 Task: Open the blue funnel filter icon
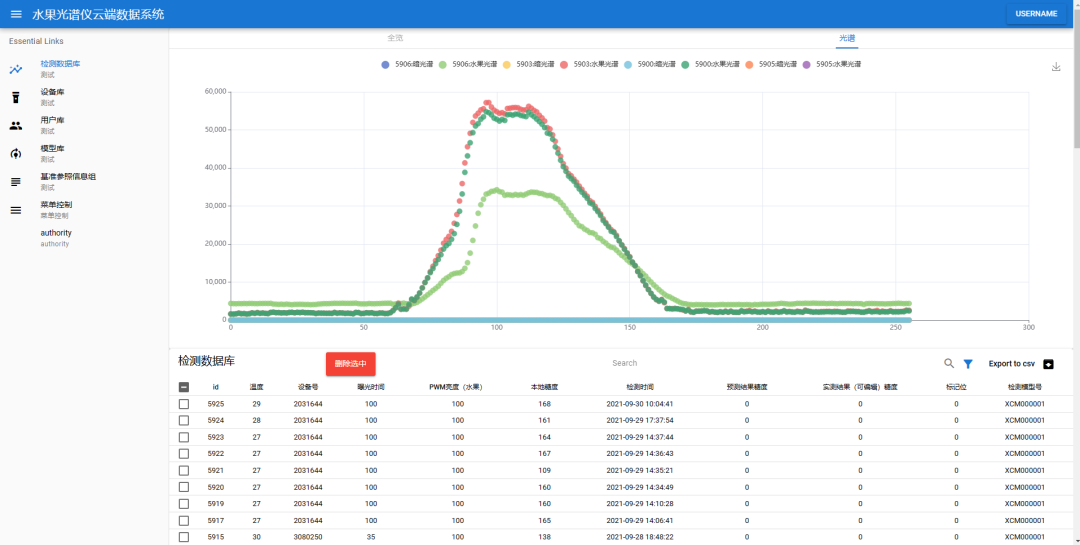[x=968, y=364]
